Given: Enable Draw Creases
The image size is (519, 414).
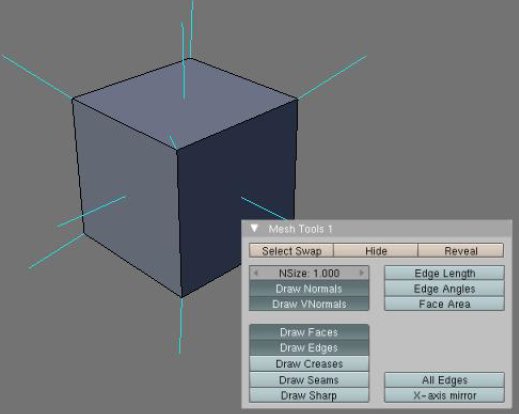Looking at the screenshot, I should pyautogui.click(x=309, y=364).
